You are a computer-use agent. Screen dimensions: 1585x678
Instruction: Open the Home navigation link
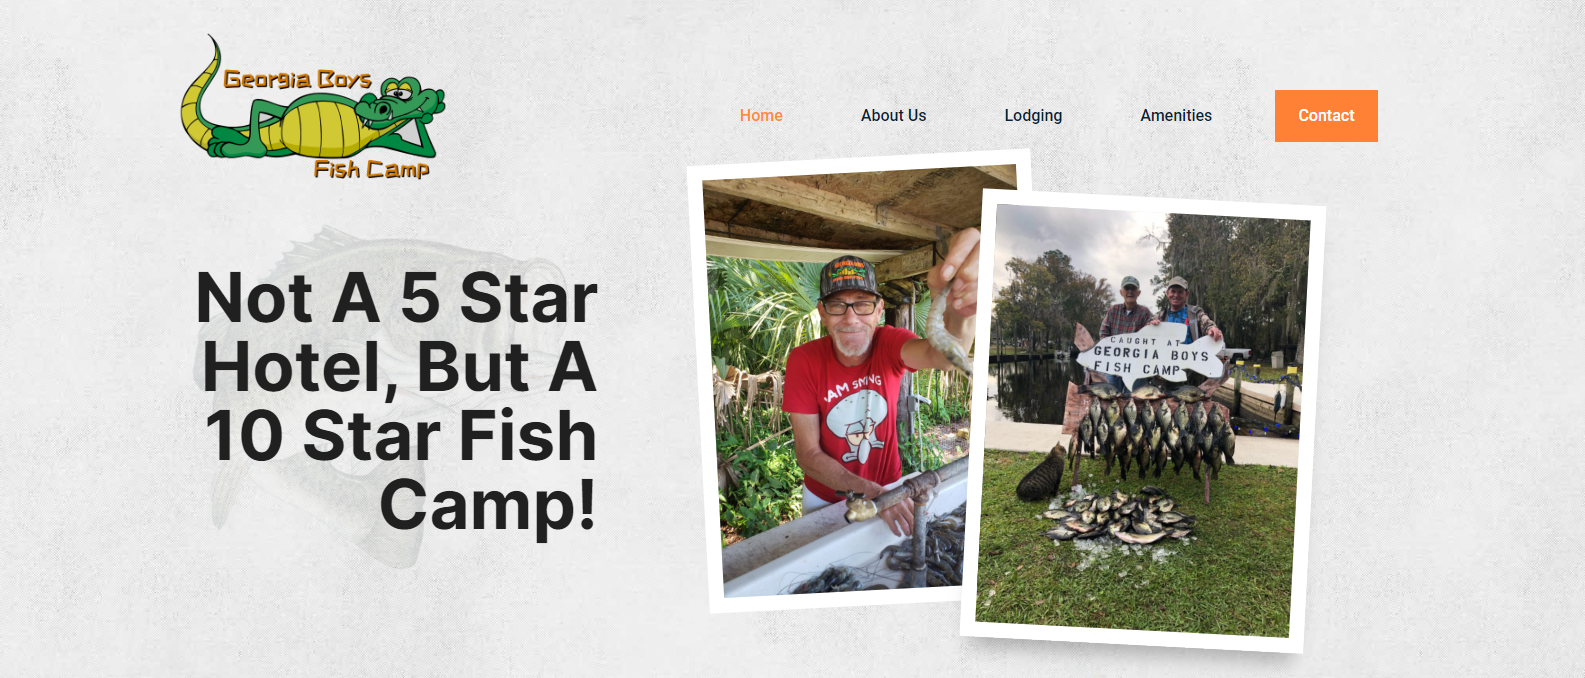761,116
